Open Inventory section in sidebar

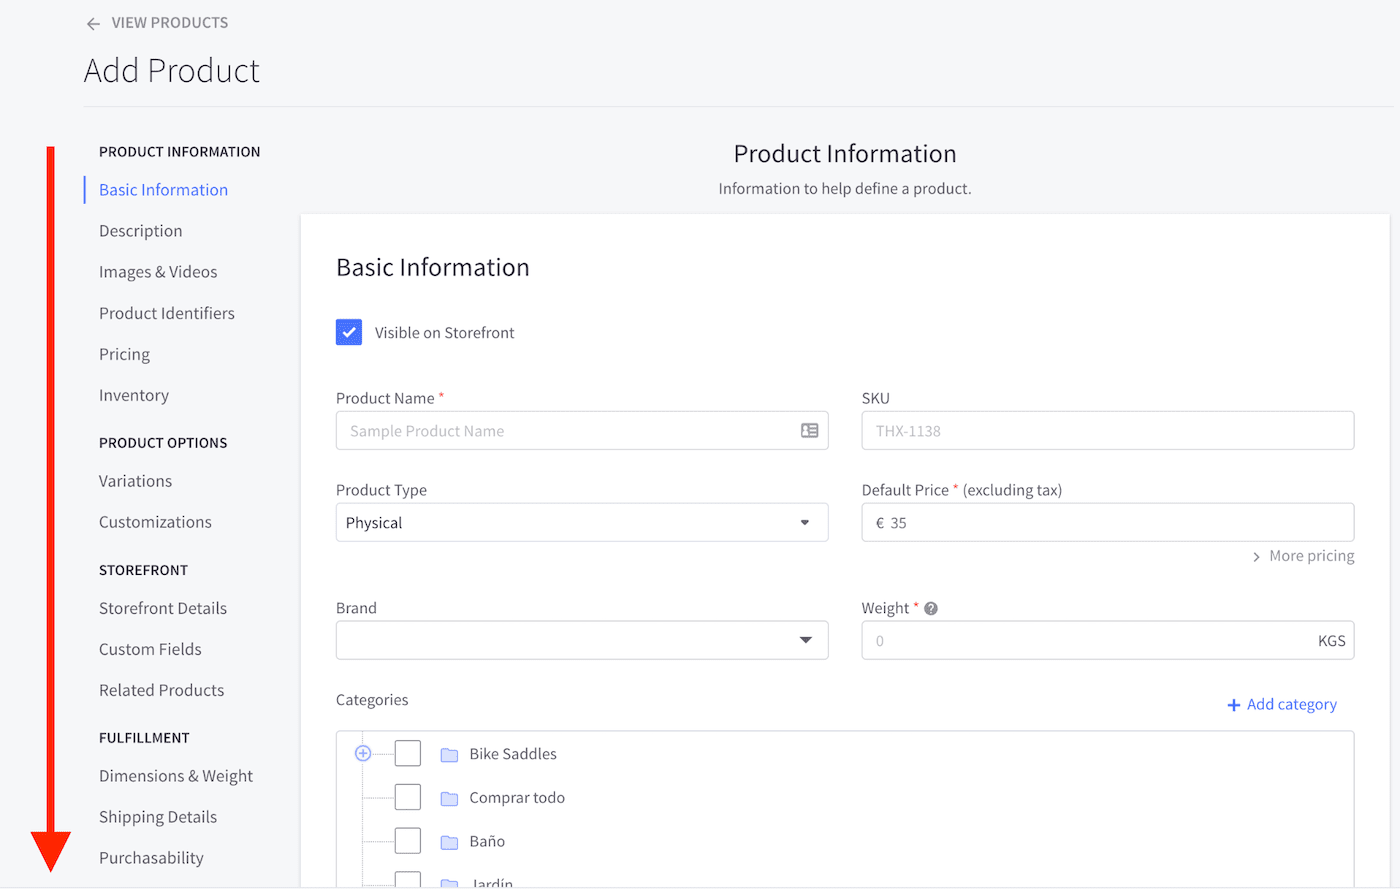tap(134, 395)
